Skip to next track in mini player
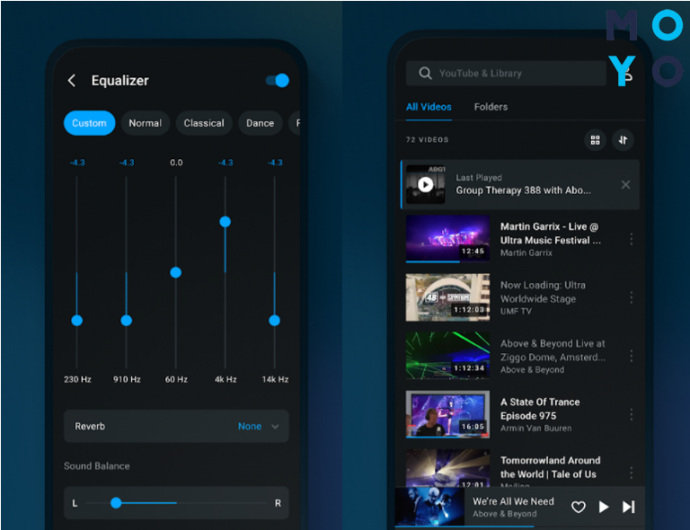The width and height of the screenshot is (690, 530). coord(629,507)
